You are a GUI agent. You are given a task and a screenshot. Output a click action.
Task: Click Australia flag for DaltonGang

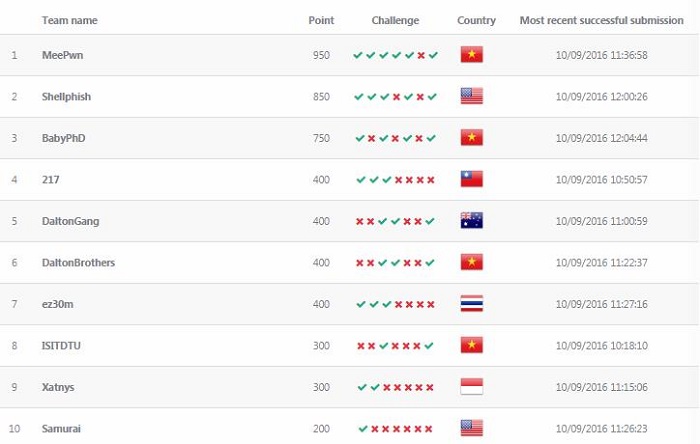[471, 220]
